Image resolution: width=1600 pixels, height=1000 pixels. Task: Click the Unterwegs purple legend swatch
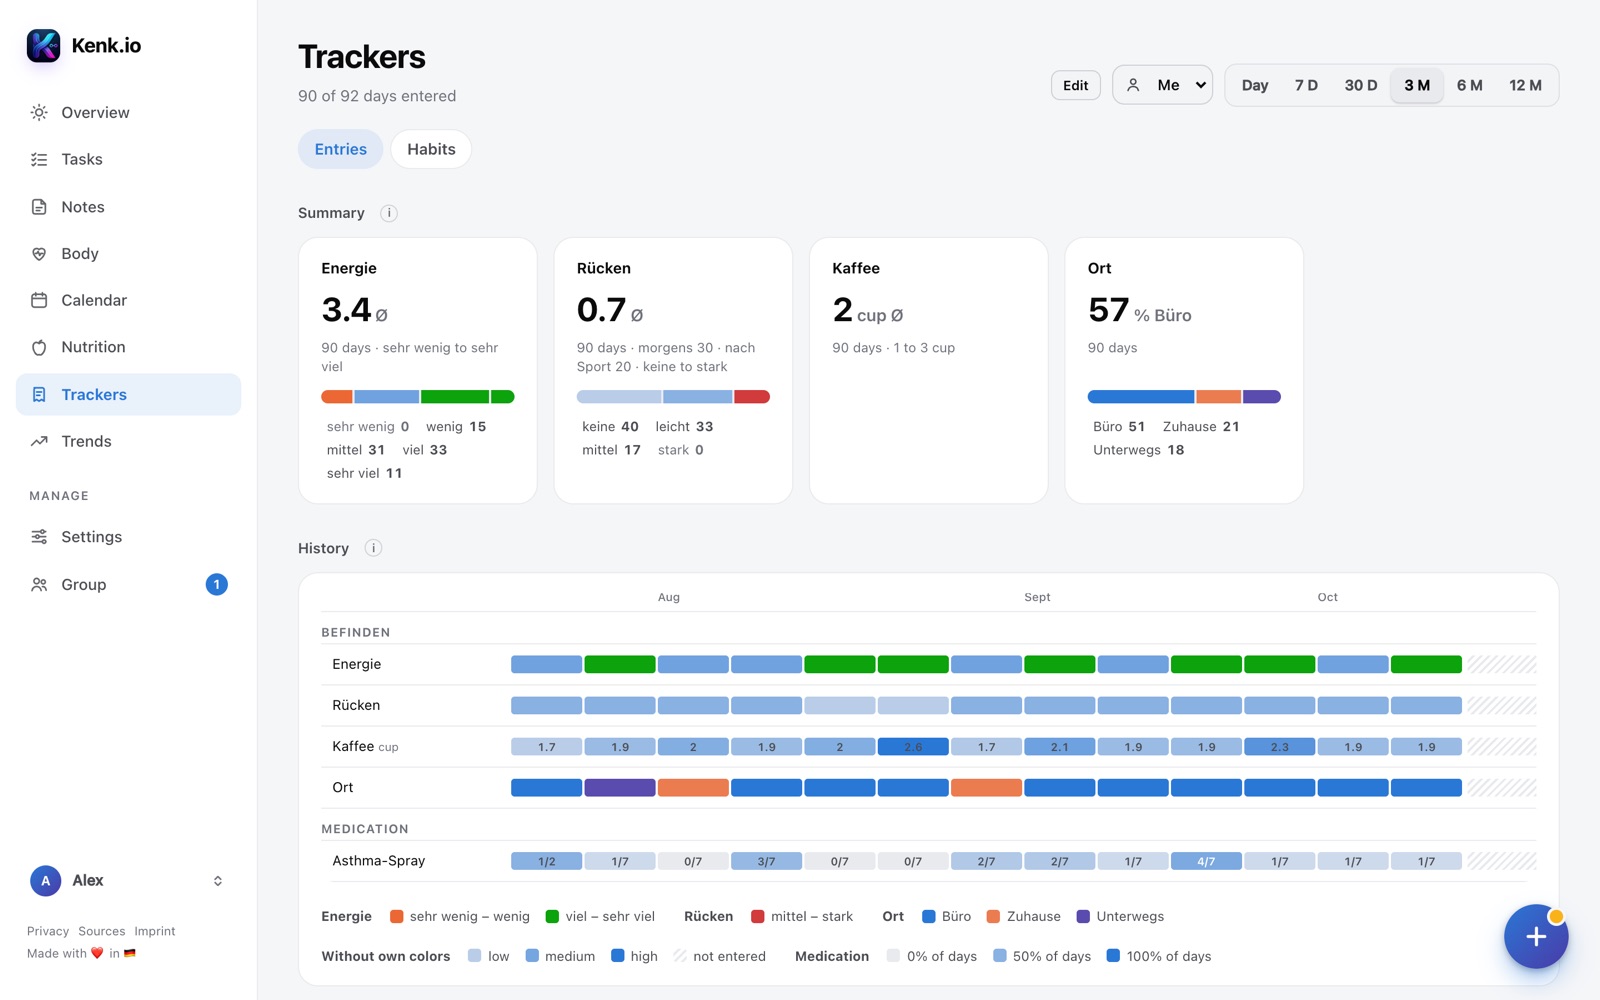point(1083,916)
